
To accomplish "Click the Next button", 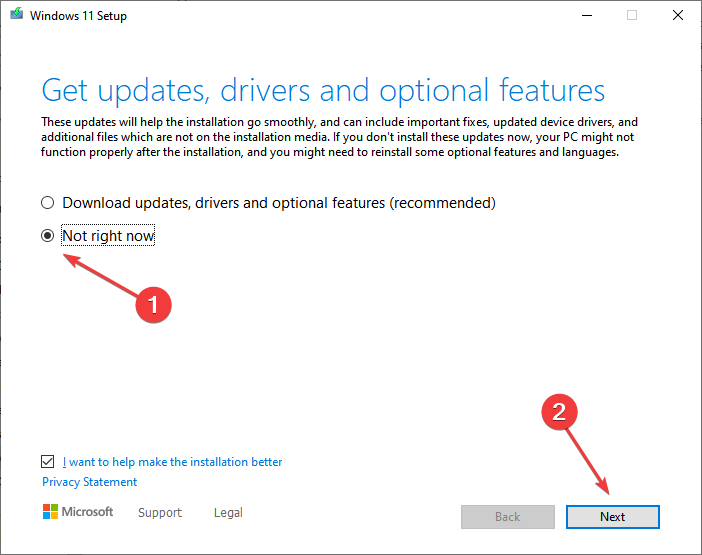I will (612, 517).
